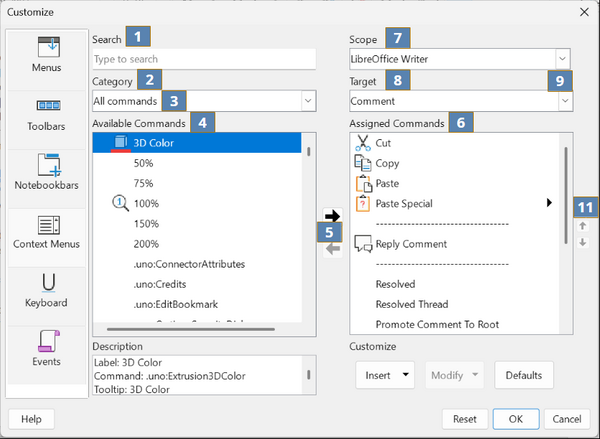Expand the Target Comment dropdown
The image size is (600, 439).
(x=461, y=101)
